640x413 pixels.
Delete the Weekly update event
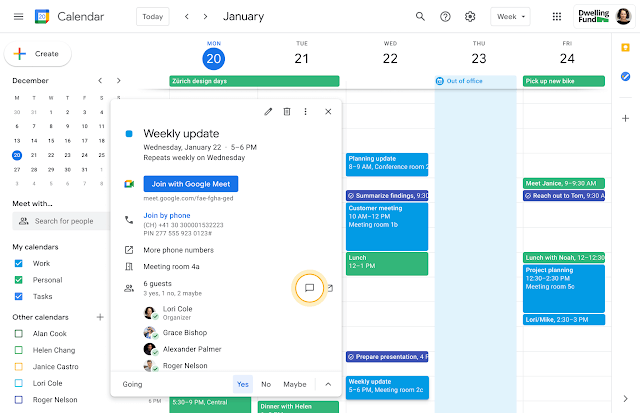coord(287,112)
